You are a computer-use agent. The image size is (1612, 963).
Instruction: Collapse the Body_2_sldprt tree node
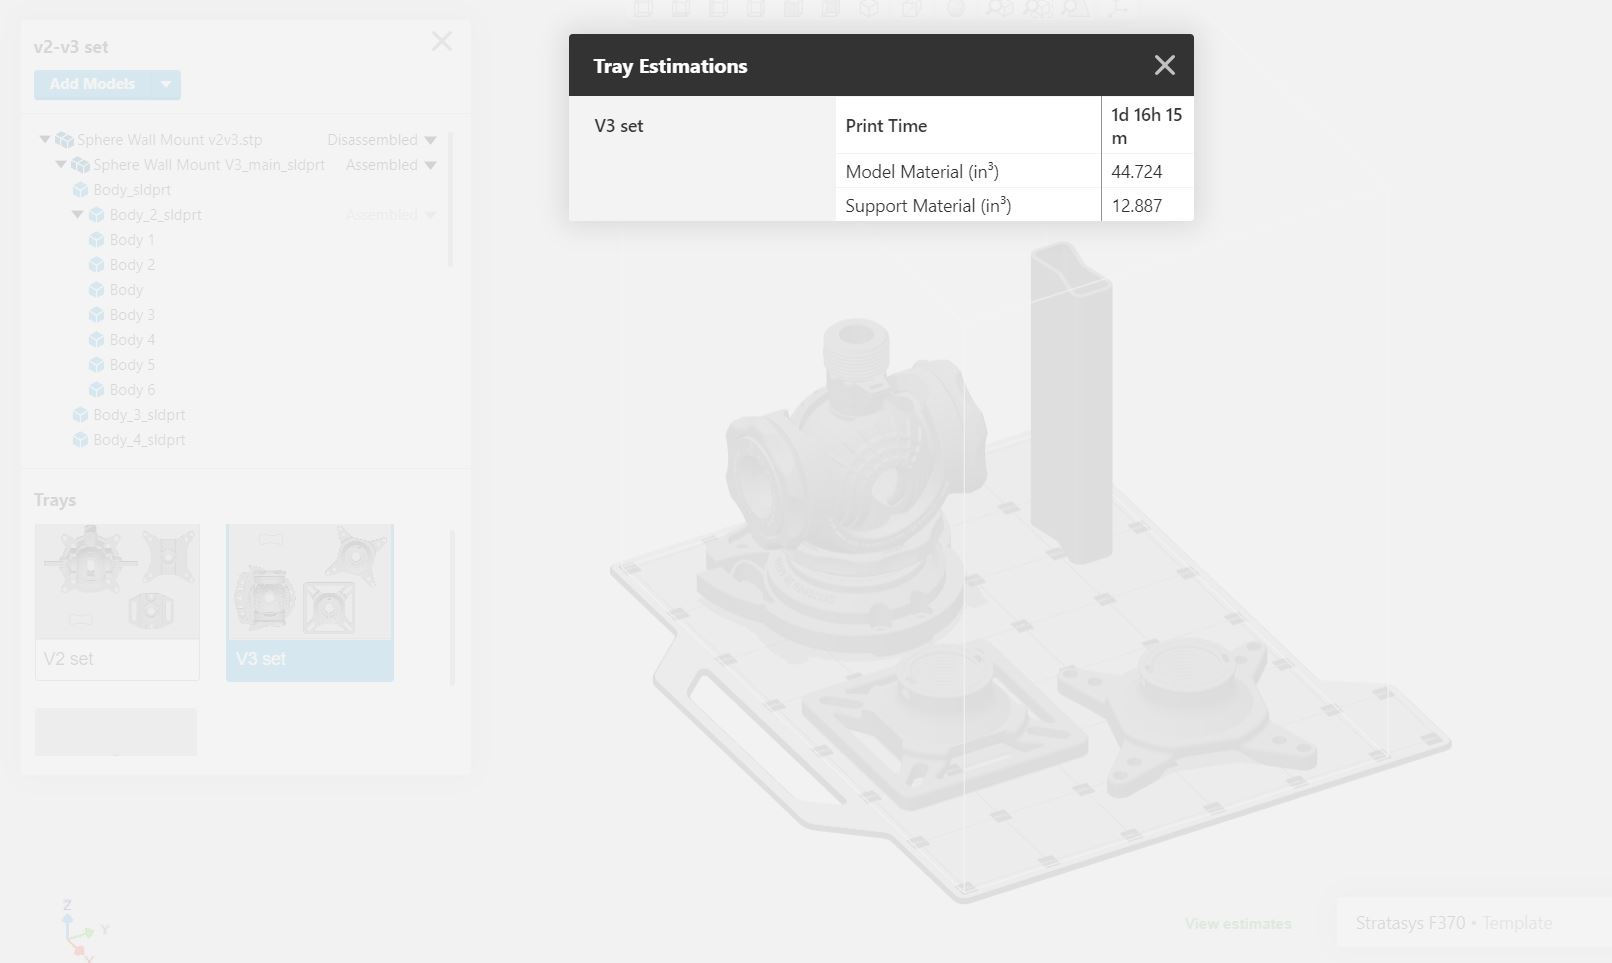point(77,214)
